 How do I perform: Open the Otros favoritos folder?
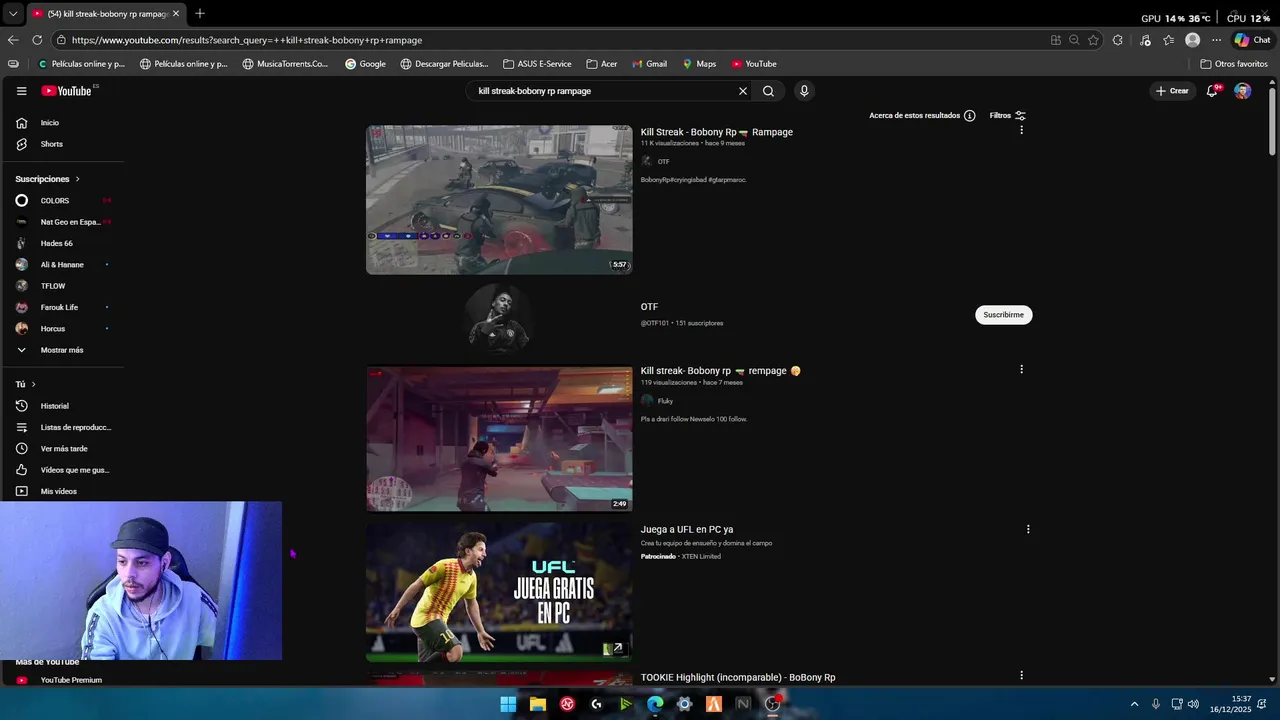point(1234,64)
